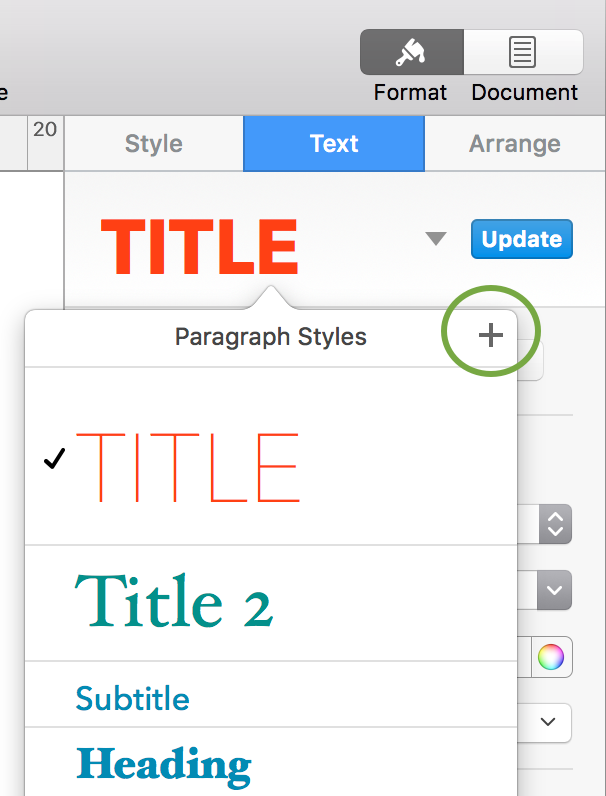Image resolution: width=606 pixels, height=796 pixels.
Task: Click the large bold TITLE style name
Action: 199,247
